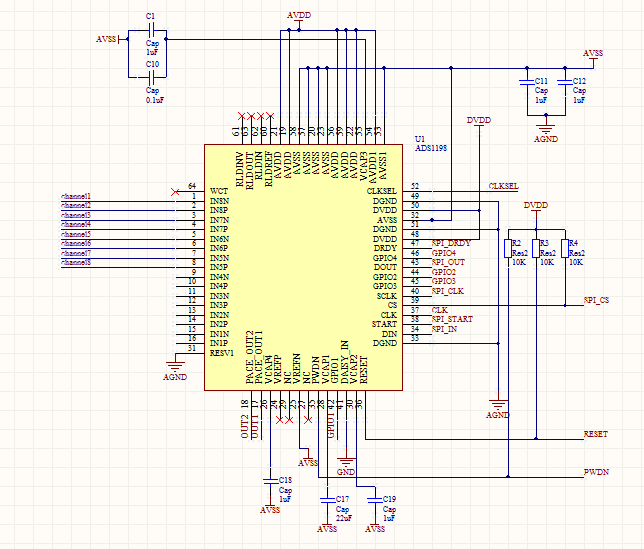Click the RESET net label at right
The height and width of the screenshot is (549, 644).
tap(596, 434)
